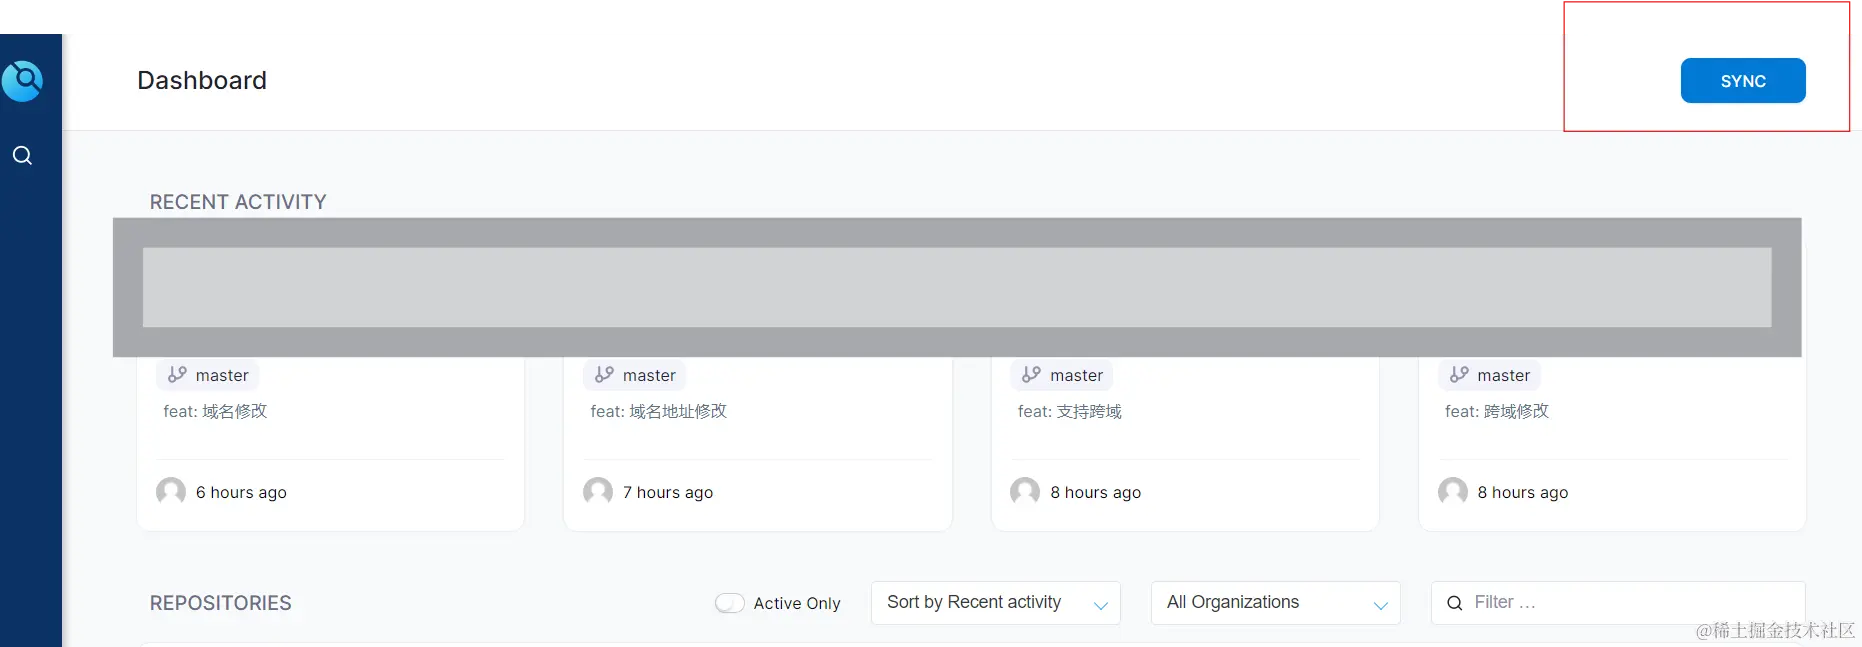Click the RECENT ACTIVITY heading
Screen dimensions: 1862x647
pos(238,202)
